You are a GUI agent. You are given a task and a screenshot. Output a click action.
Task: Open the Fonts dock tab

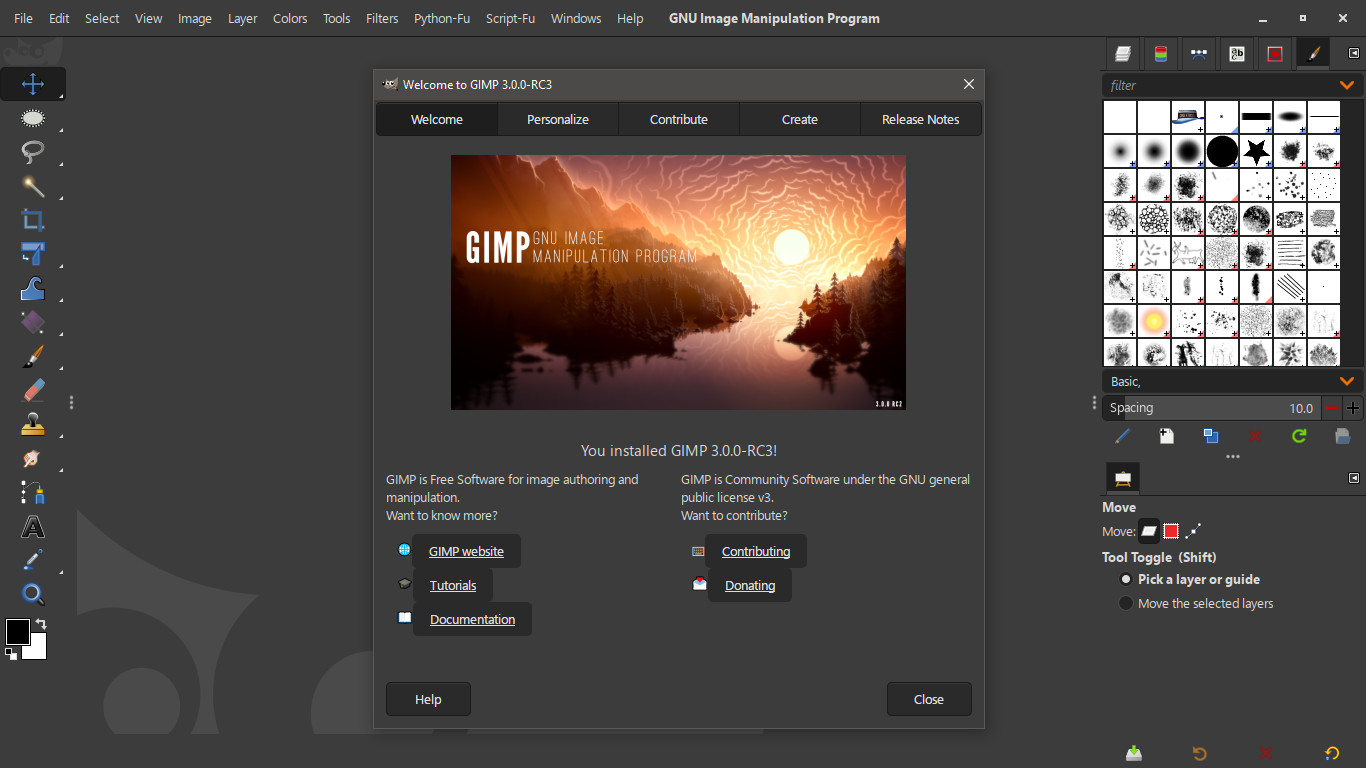click(x=1237, y=54)
